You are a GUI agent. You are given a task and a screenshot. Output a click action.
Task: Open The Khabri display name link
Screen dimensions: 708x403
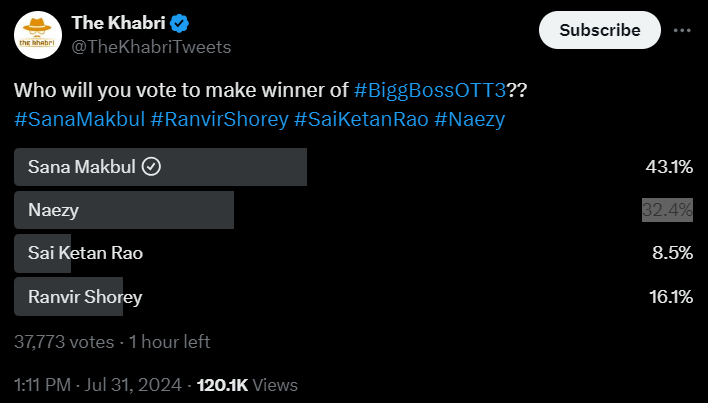pyautogui.click(x=120, y=23)
